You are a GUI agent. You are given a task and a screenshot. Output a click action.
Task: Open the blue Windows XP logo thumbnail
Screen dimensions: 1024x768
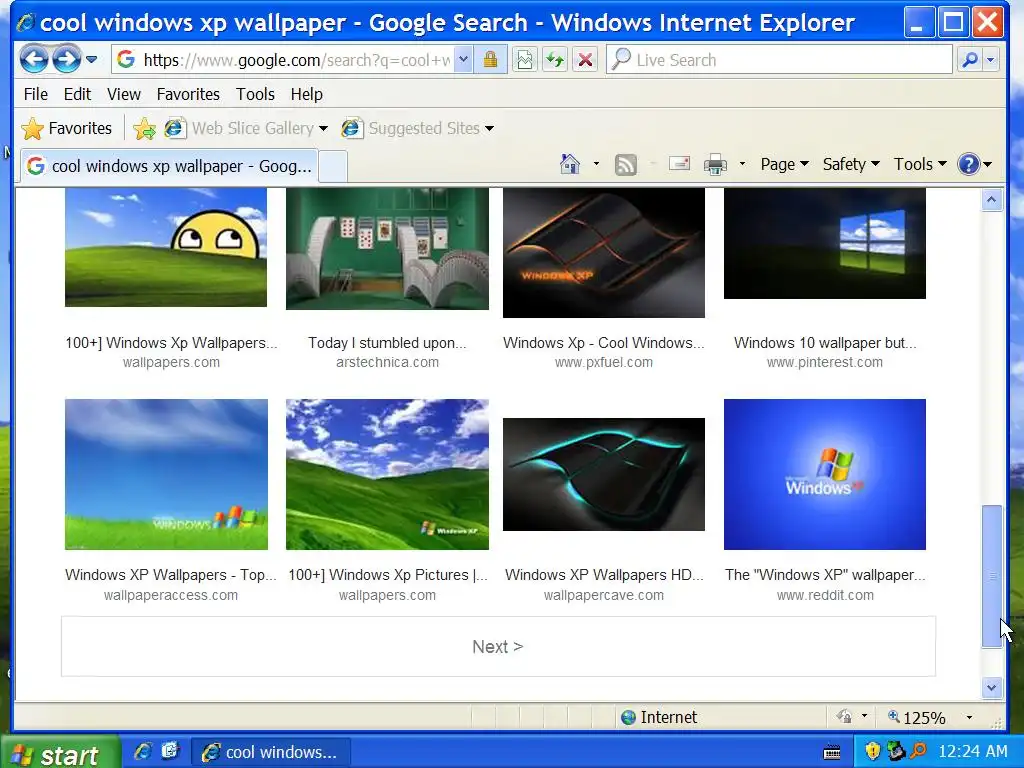[x=825, y=474]
